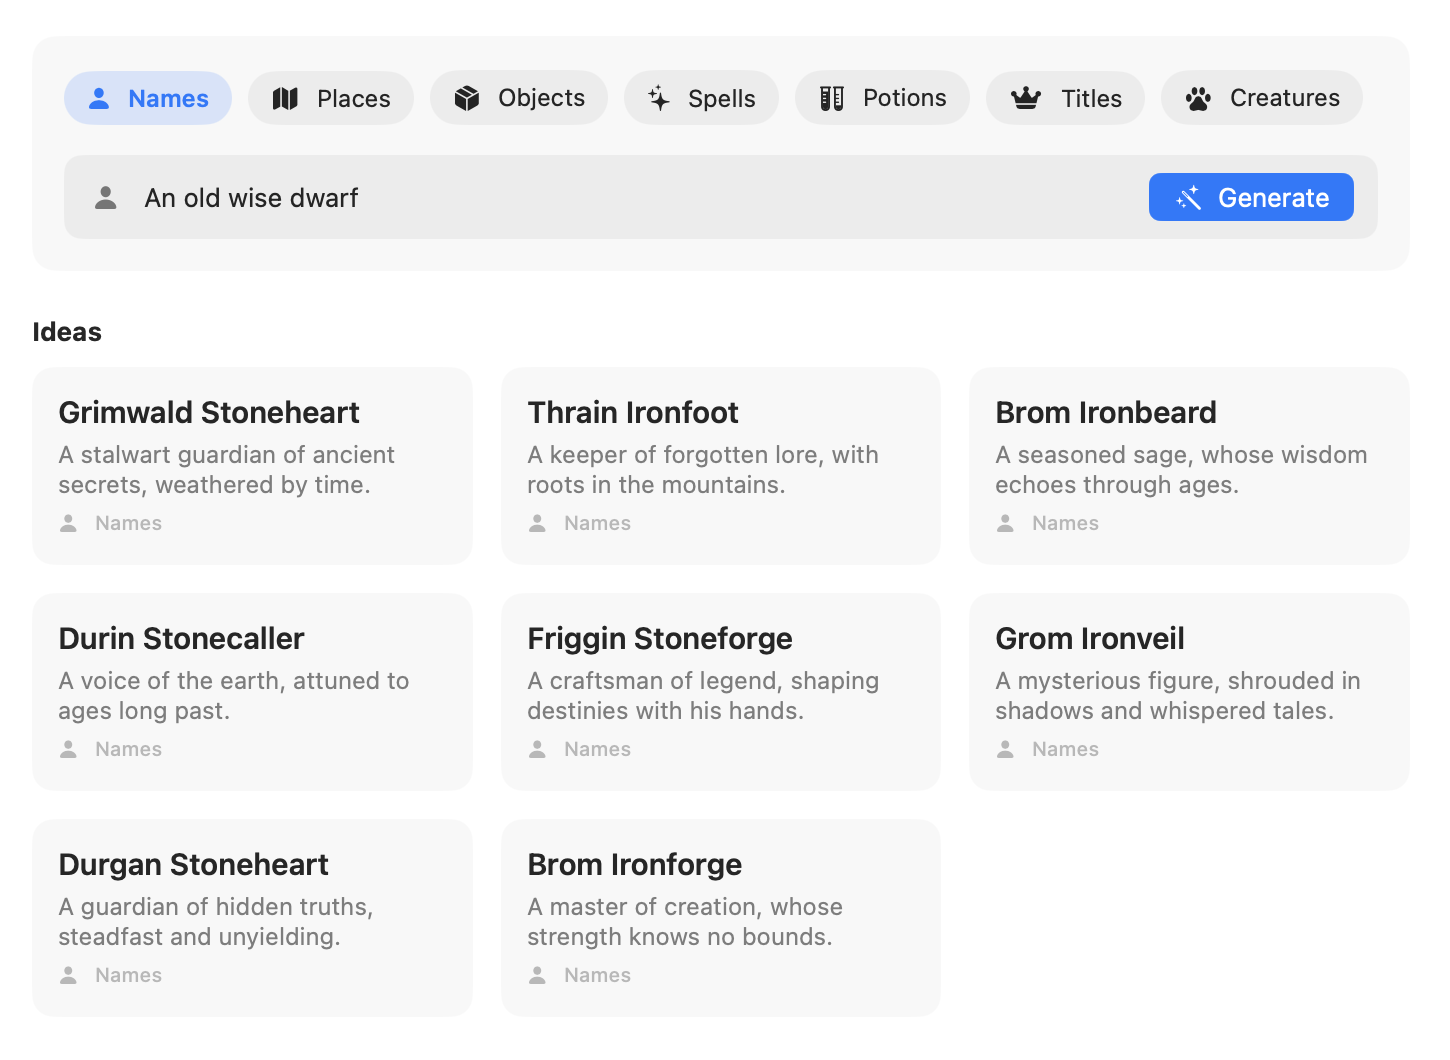Open the Grimwald Stoneheart idea card

point(252,466)
